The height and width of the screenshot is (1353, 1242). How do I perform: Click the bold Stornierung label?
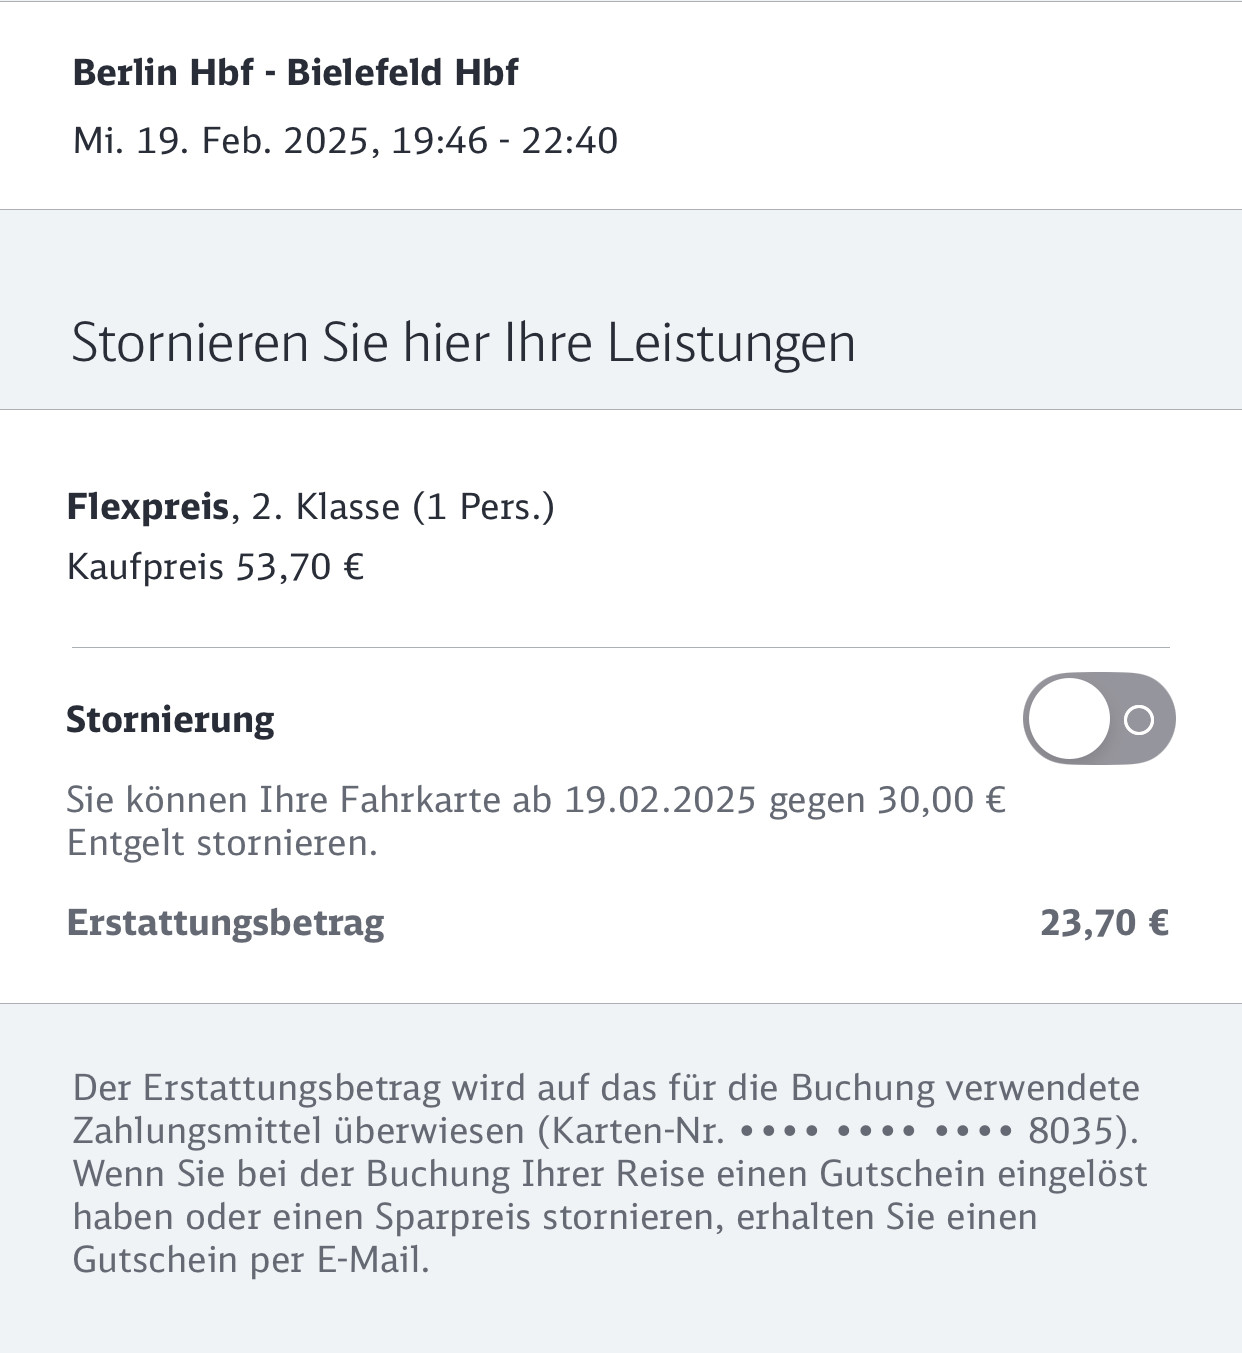coord(170,720)
